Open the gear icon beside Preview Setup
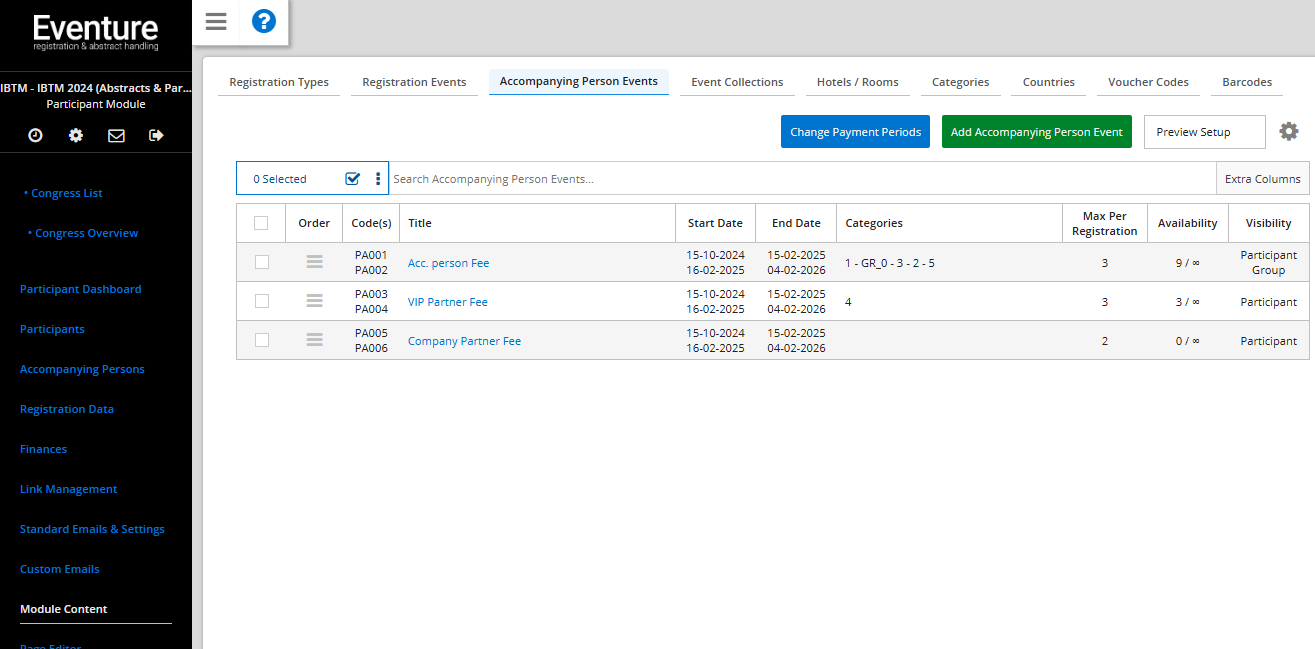The width and height of the screenshot is (1315, 649). click(x=1289, y=131)
